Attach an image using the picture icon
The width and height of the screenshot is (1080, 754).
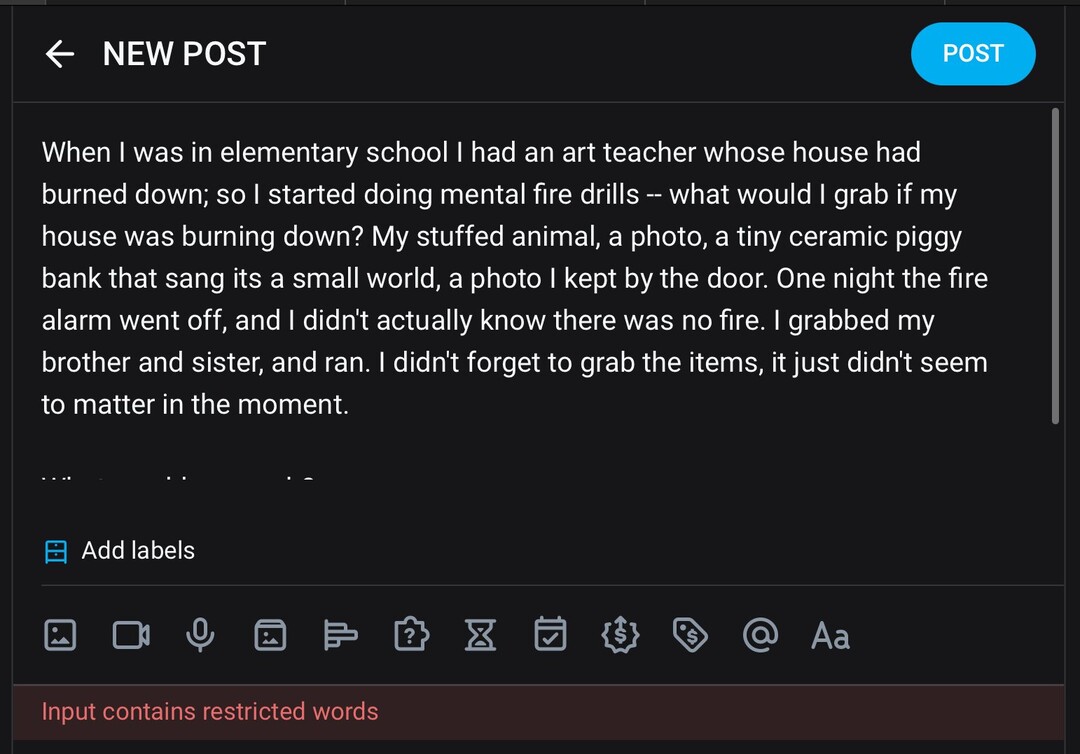(60, 635)
